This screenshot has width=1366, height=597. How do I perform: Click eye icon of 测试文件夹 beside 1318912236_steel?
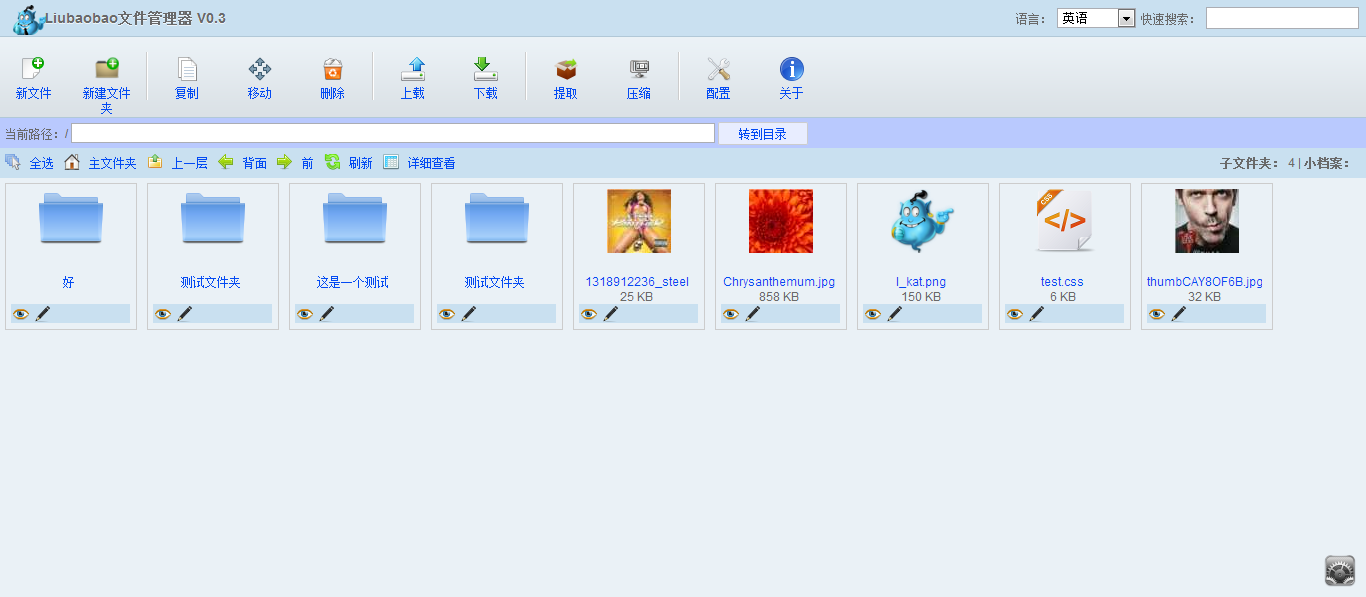coord(447,314)
